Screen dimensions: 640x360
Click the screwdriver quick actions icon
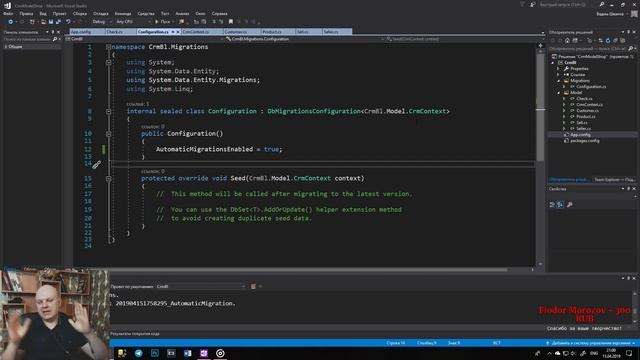click(96, 165)
